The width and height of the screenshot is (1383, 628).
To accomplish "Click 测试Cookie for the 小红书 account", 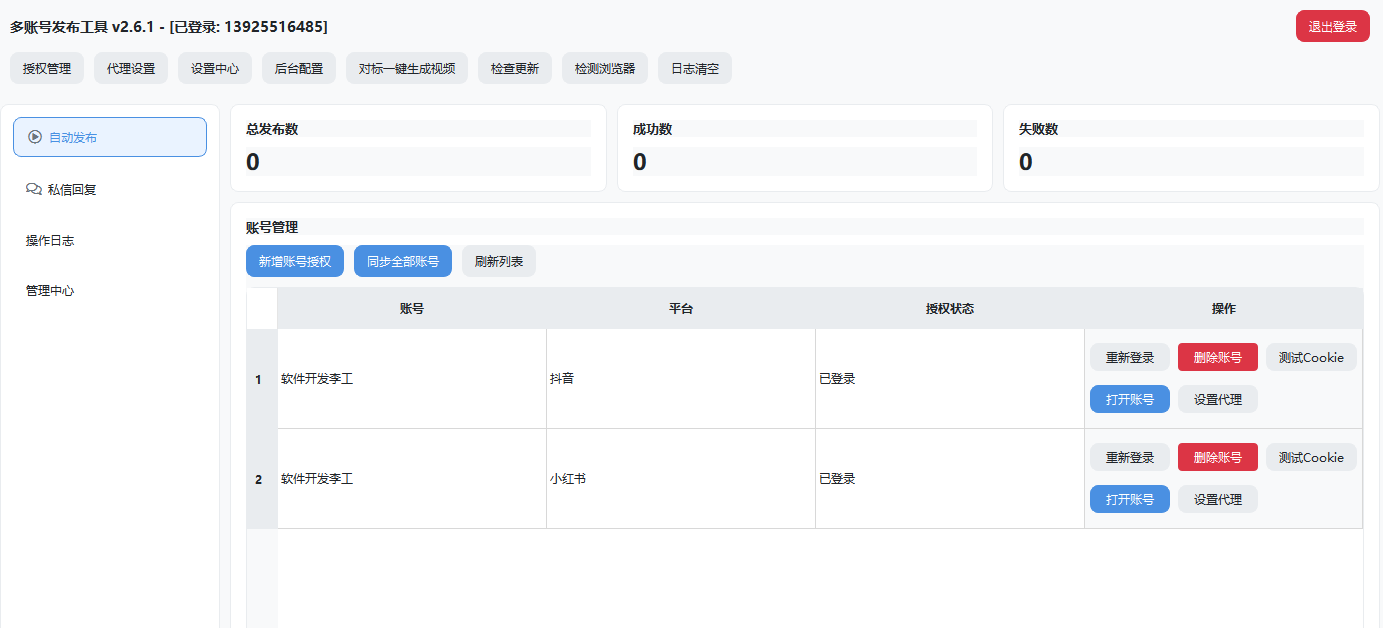I will click(1311, 458).
